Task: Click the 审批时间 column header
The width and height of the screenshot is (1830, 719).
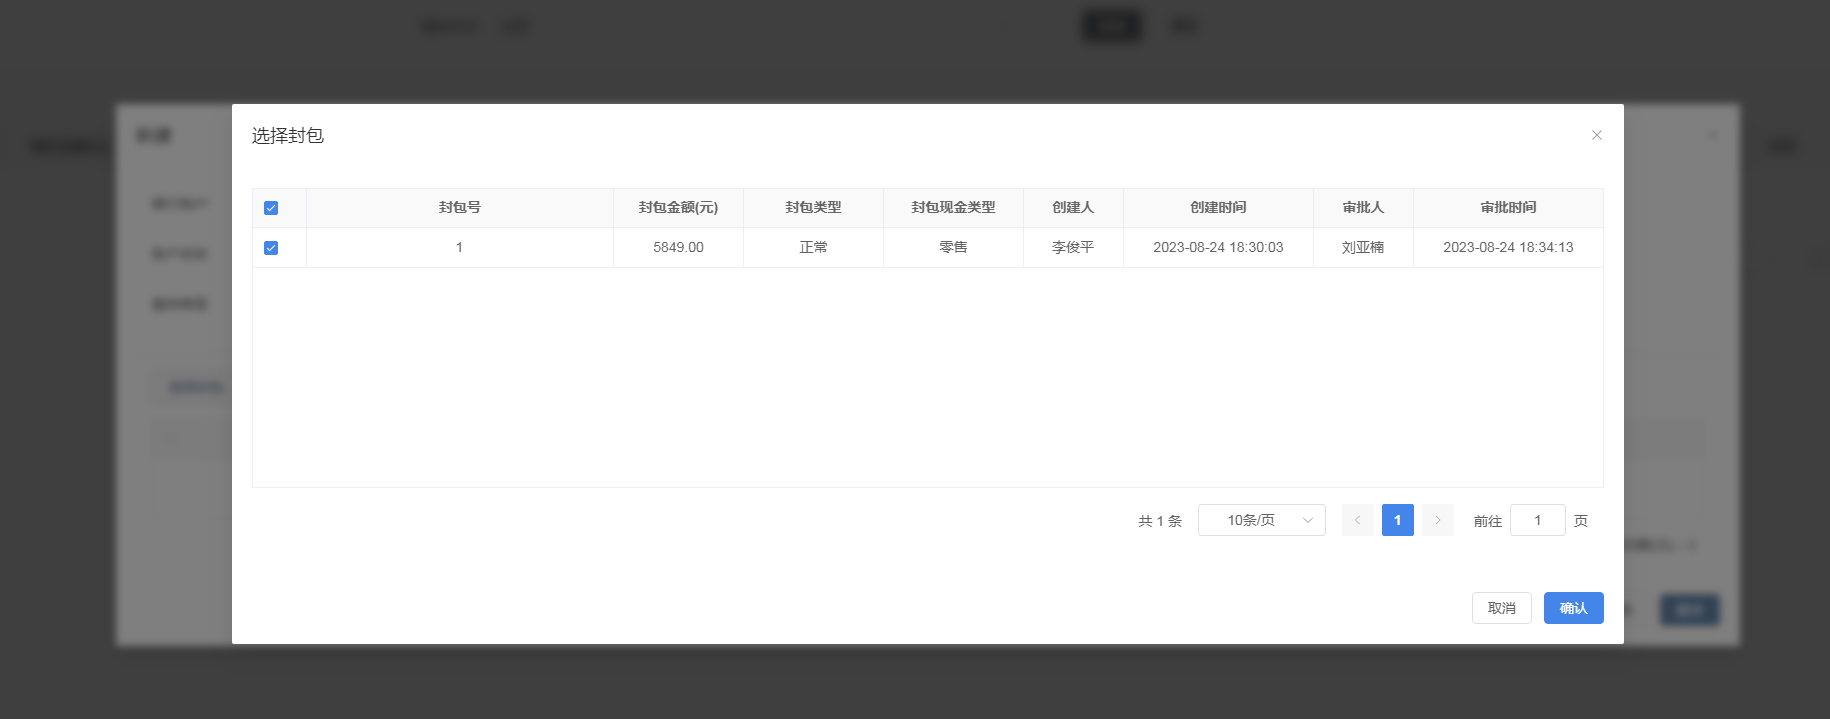Action: point(1508,207)
